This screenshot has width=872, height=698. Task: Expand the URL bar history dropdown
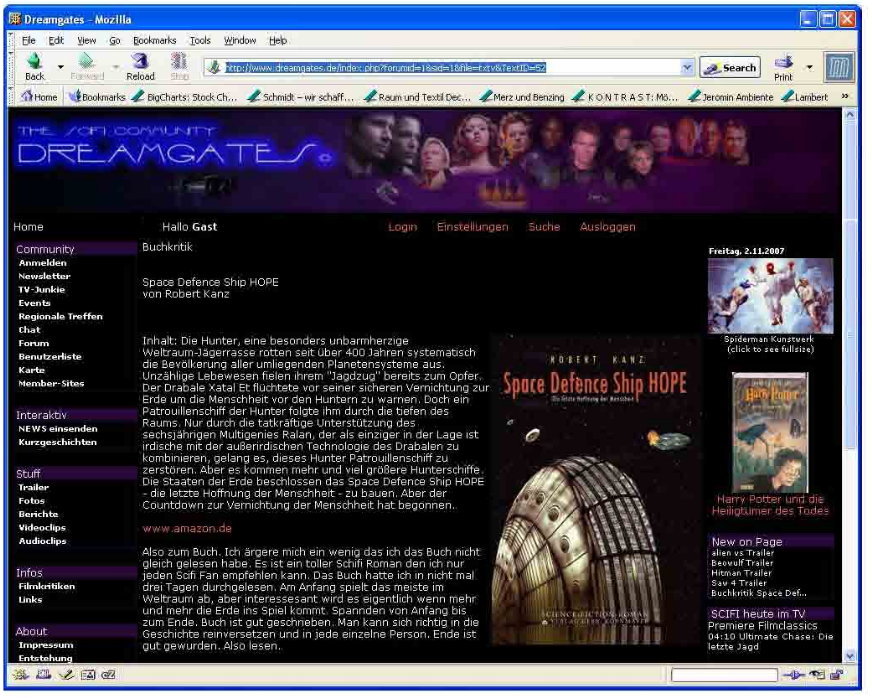click(687, 67)
